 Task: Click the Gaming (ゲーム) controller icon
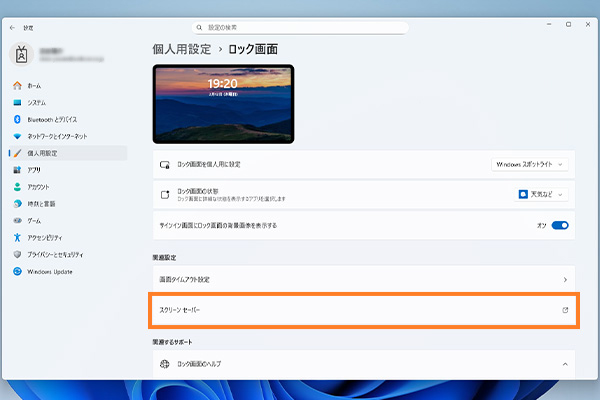point(17,220)
